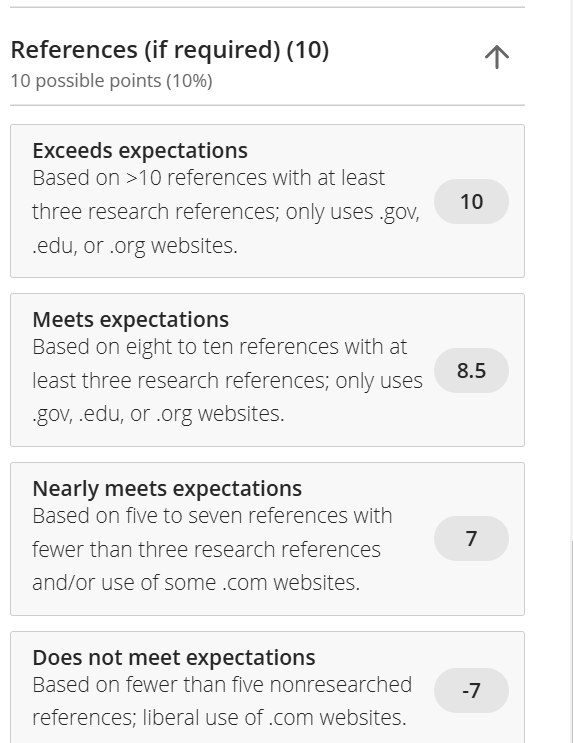
Task: Select the Meets expectations rating title
Action: (x=130, y=319)
